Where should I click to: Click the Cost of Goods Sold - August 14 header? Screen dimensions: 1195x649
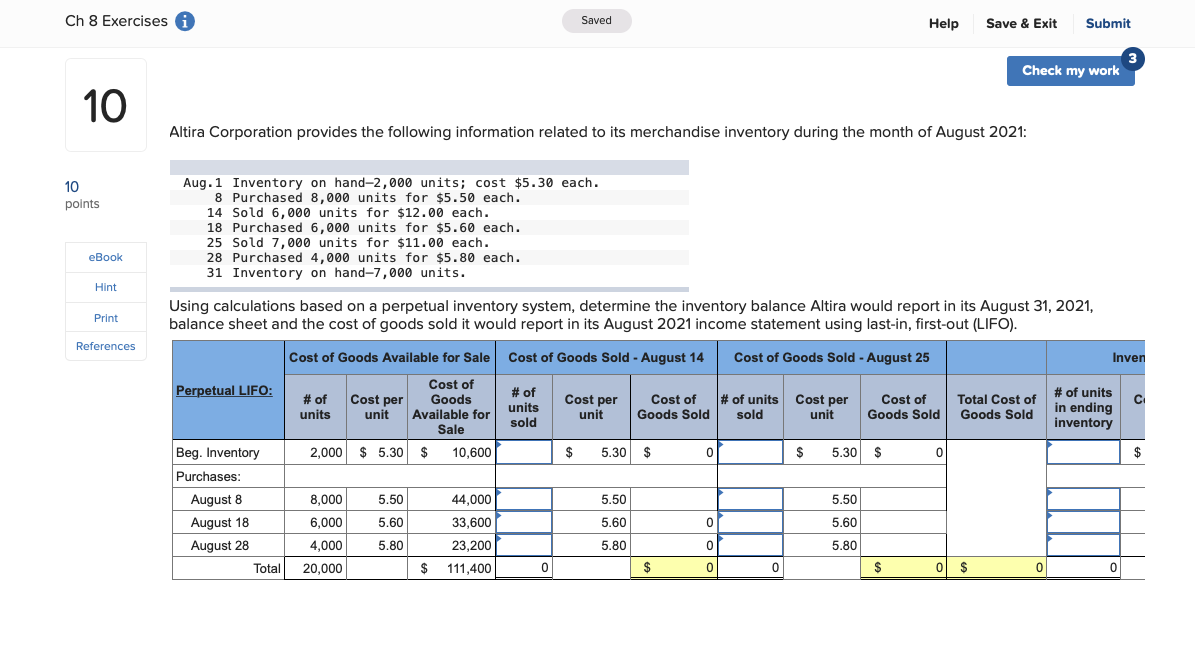[x=606, y=357]
